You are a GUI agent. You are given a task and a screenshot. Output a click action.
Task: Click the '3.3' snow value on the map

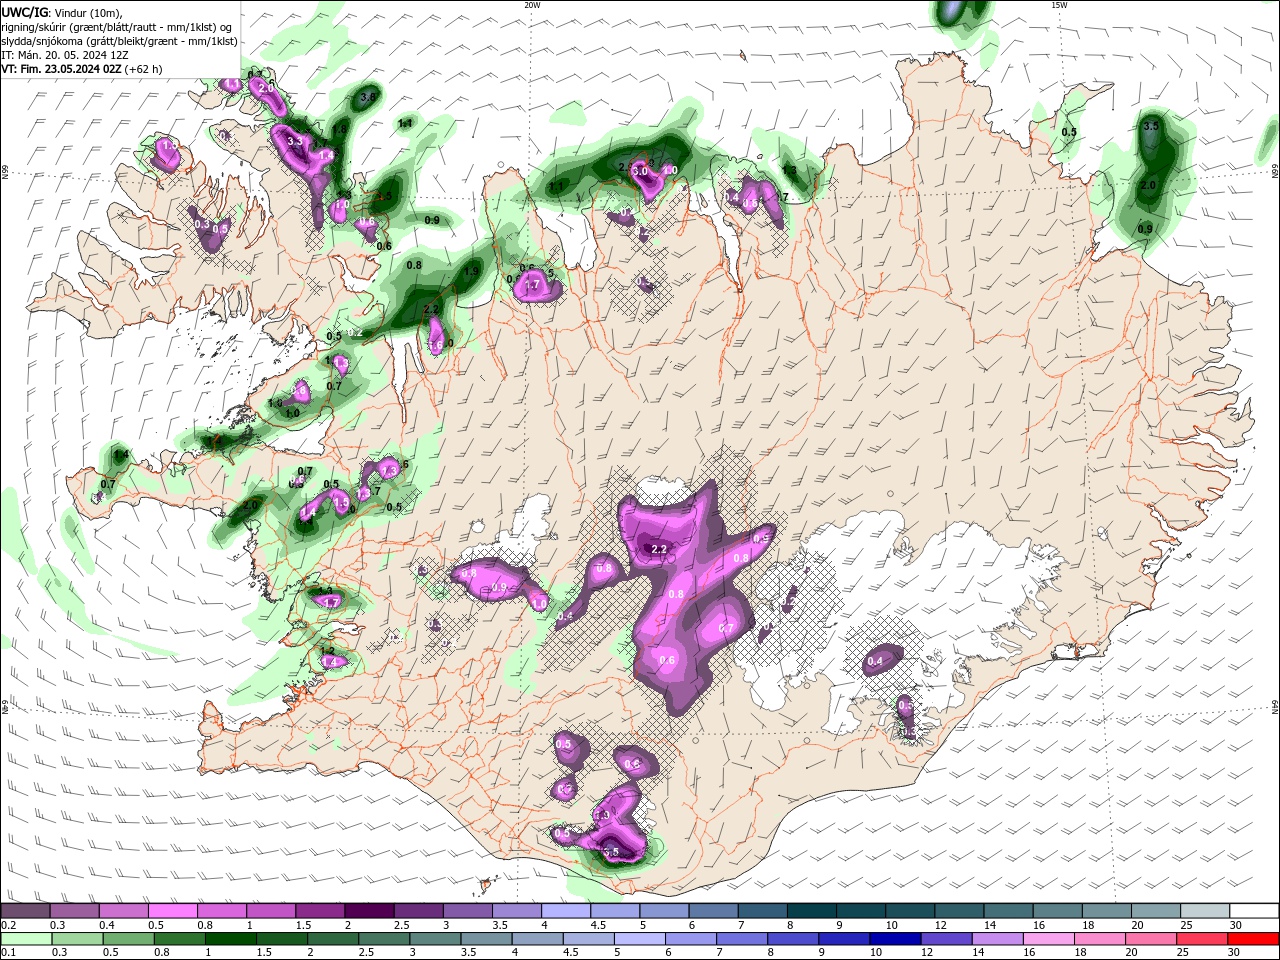(x=295, y=142)
